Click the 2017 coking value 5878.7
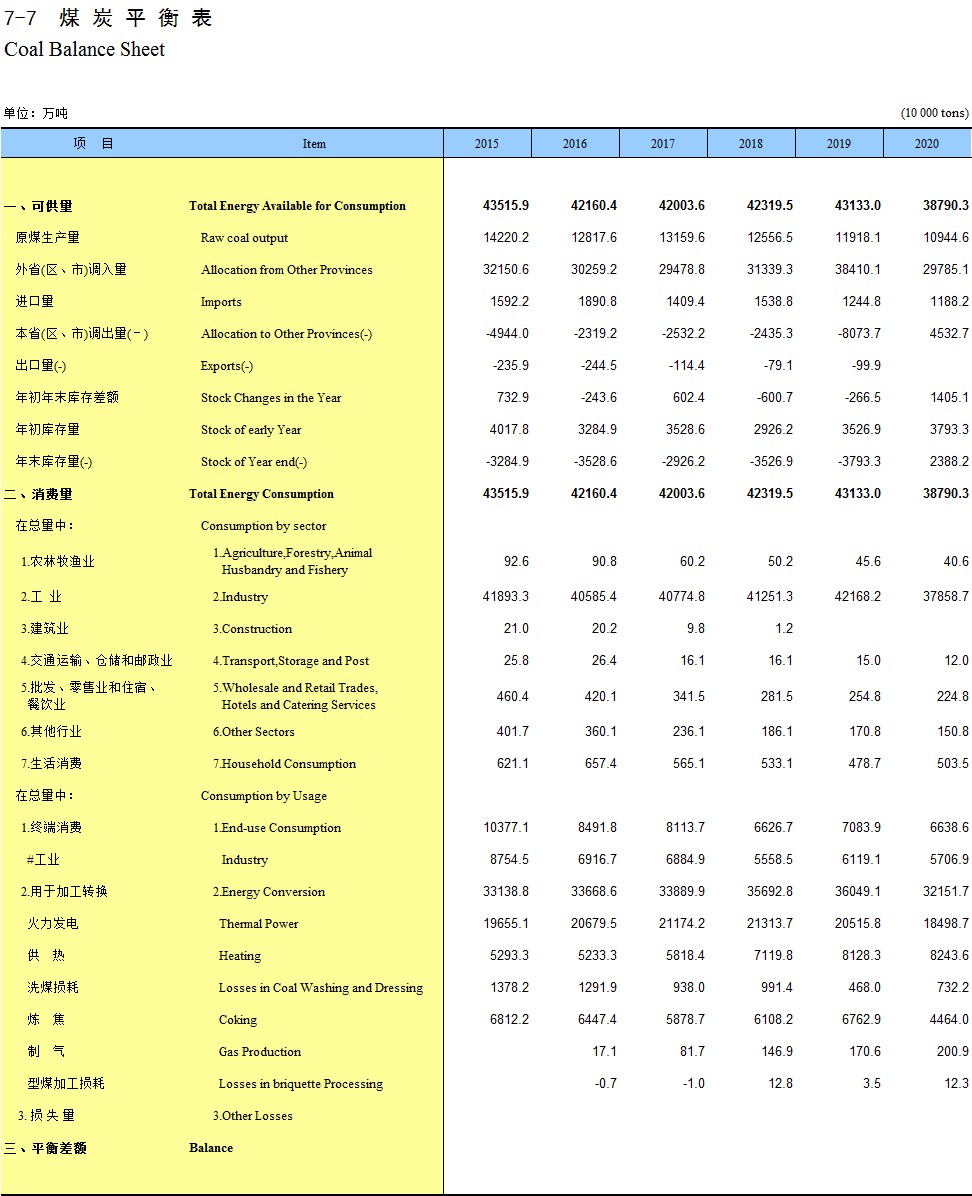The height and width of the screenshot is (1196, 972). pyautogui.click(x=685, y=1021)
